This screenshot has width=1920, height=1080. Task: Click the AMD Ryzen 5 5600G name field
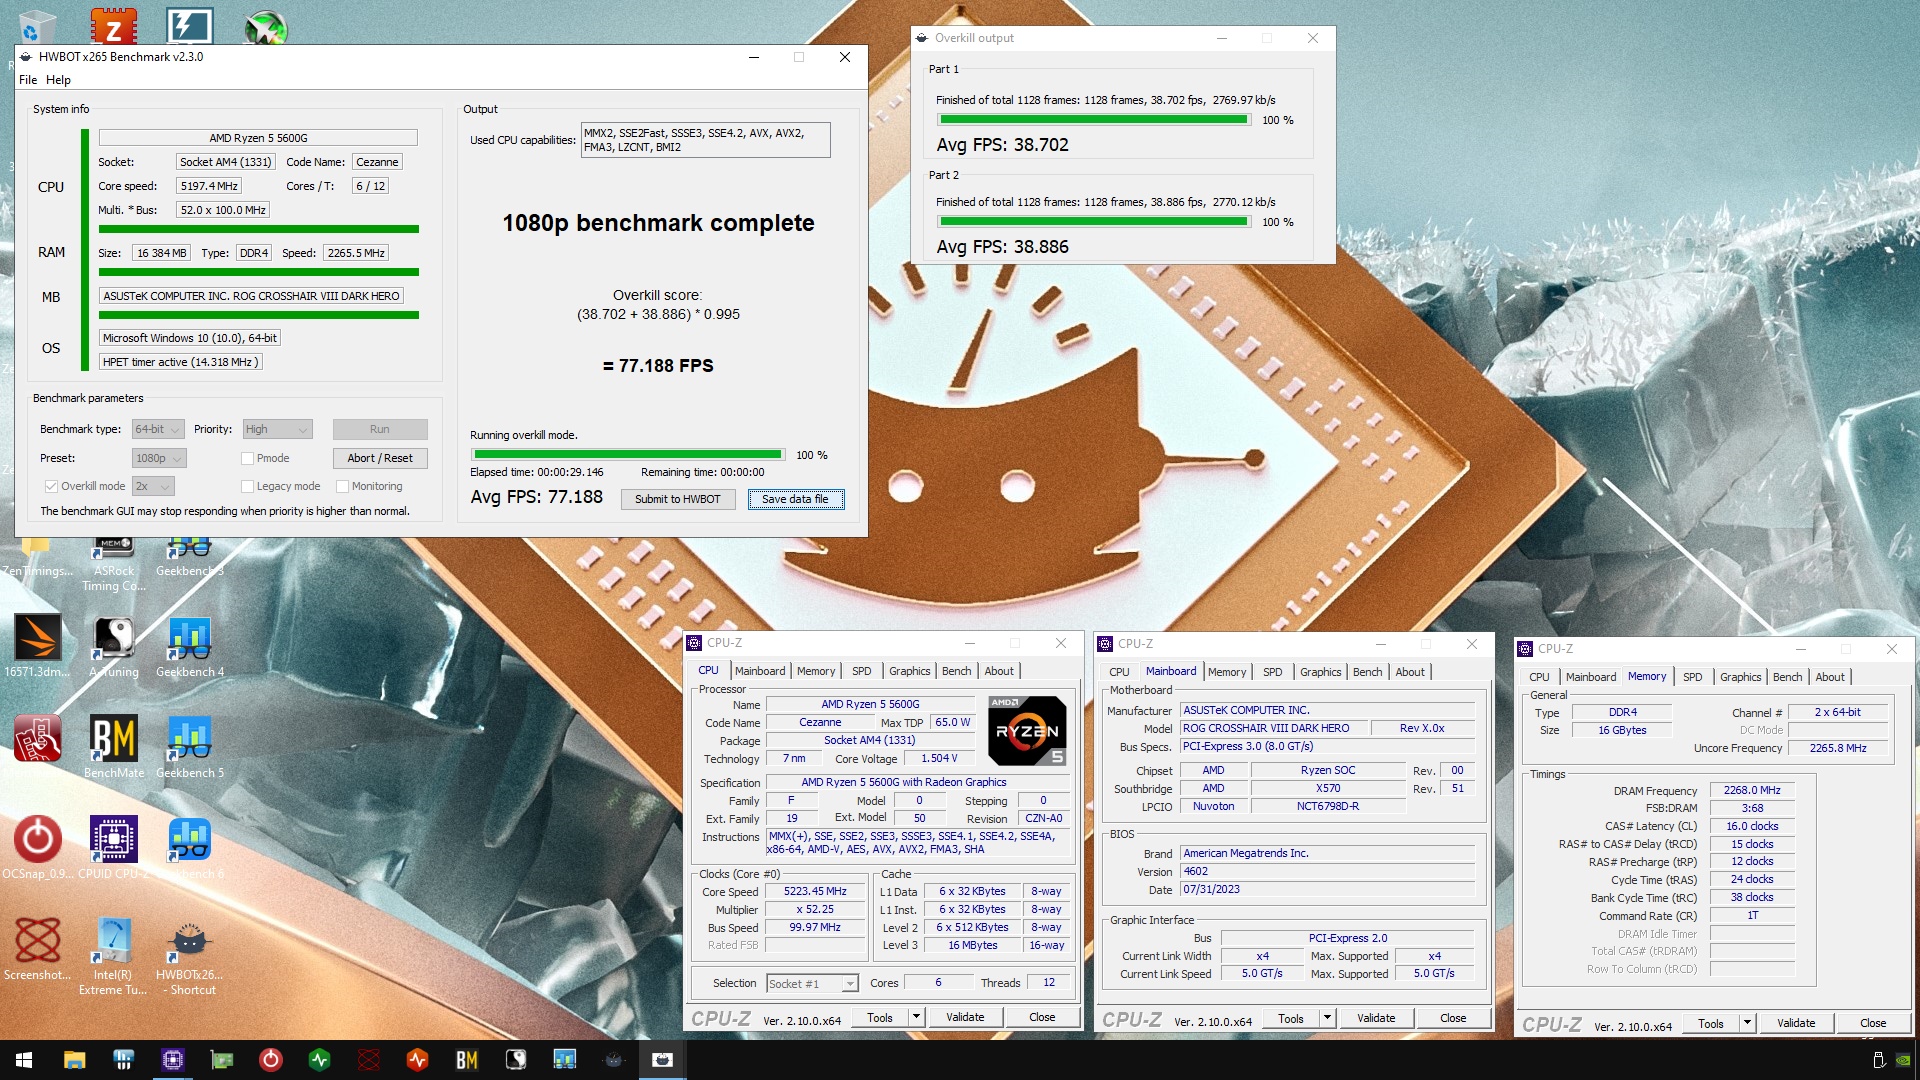click(x=258, y=138)
